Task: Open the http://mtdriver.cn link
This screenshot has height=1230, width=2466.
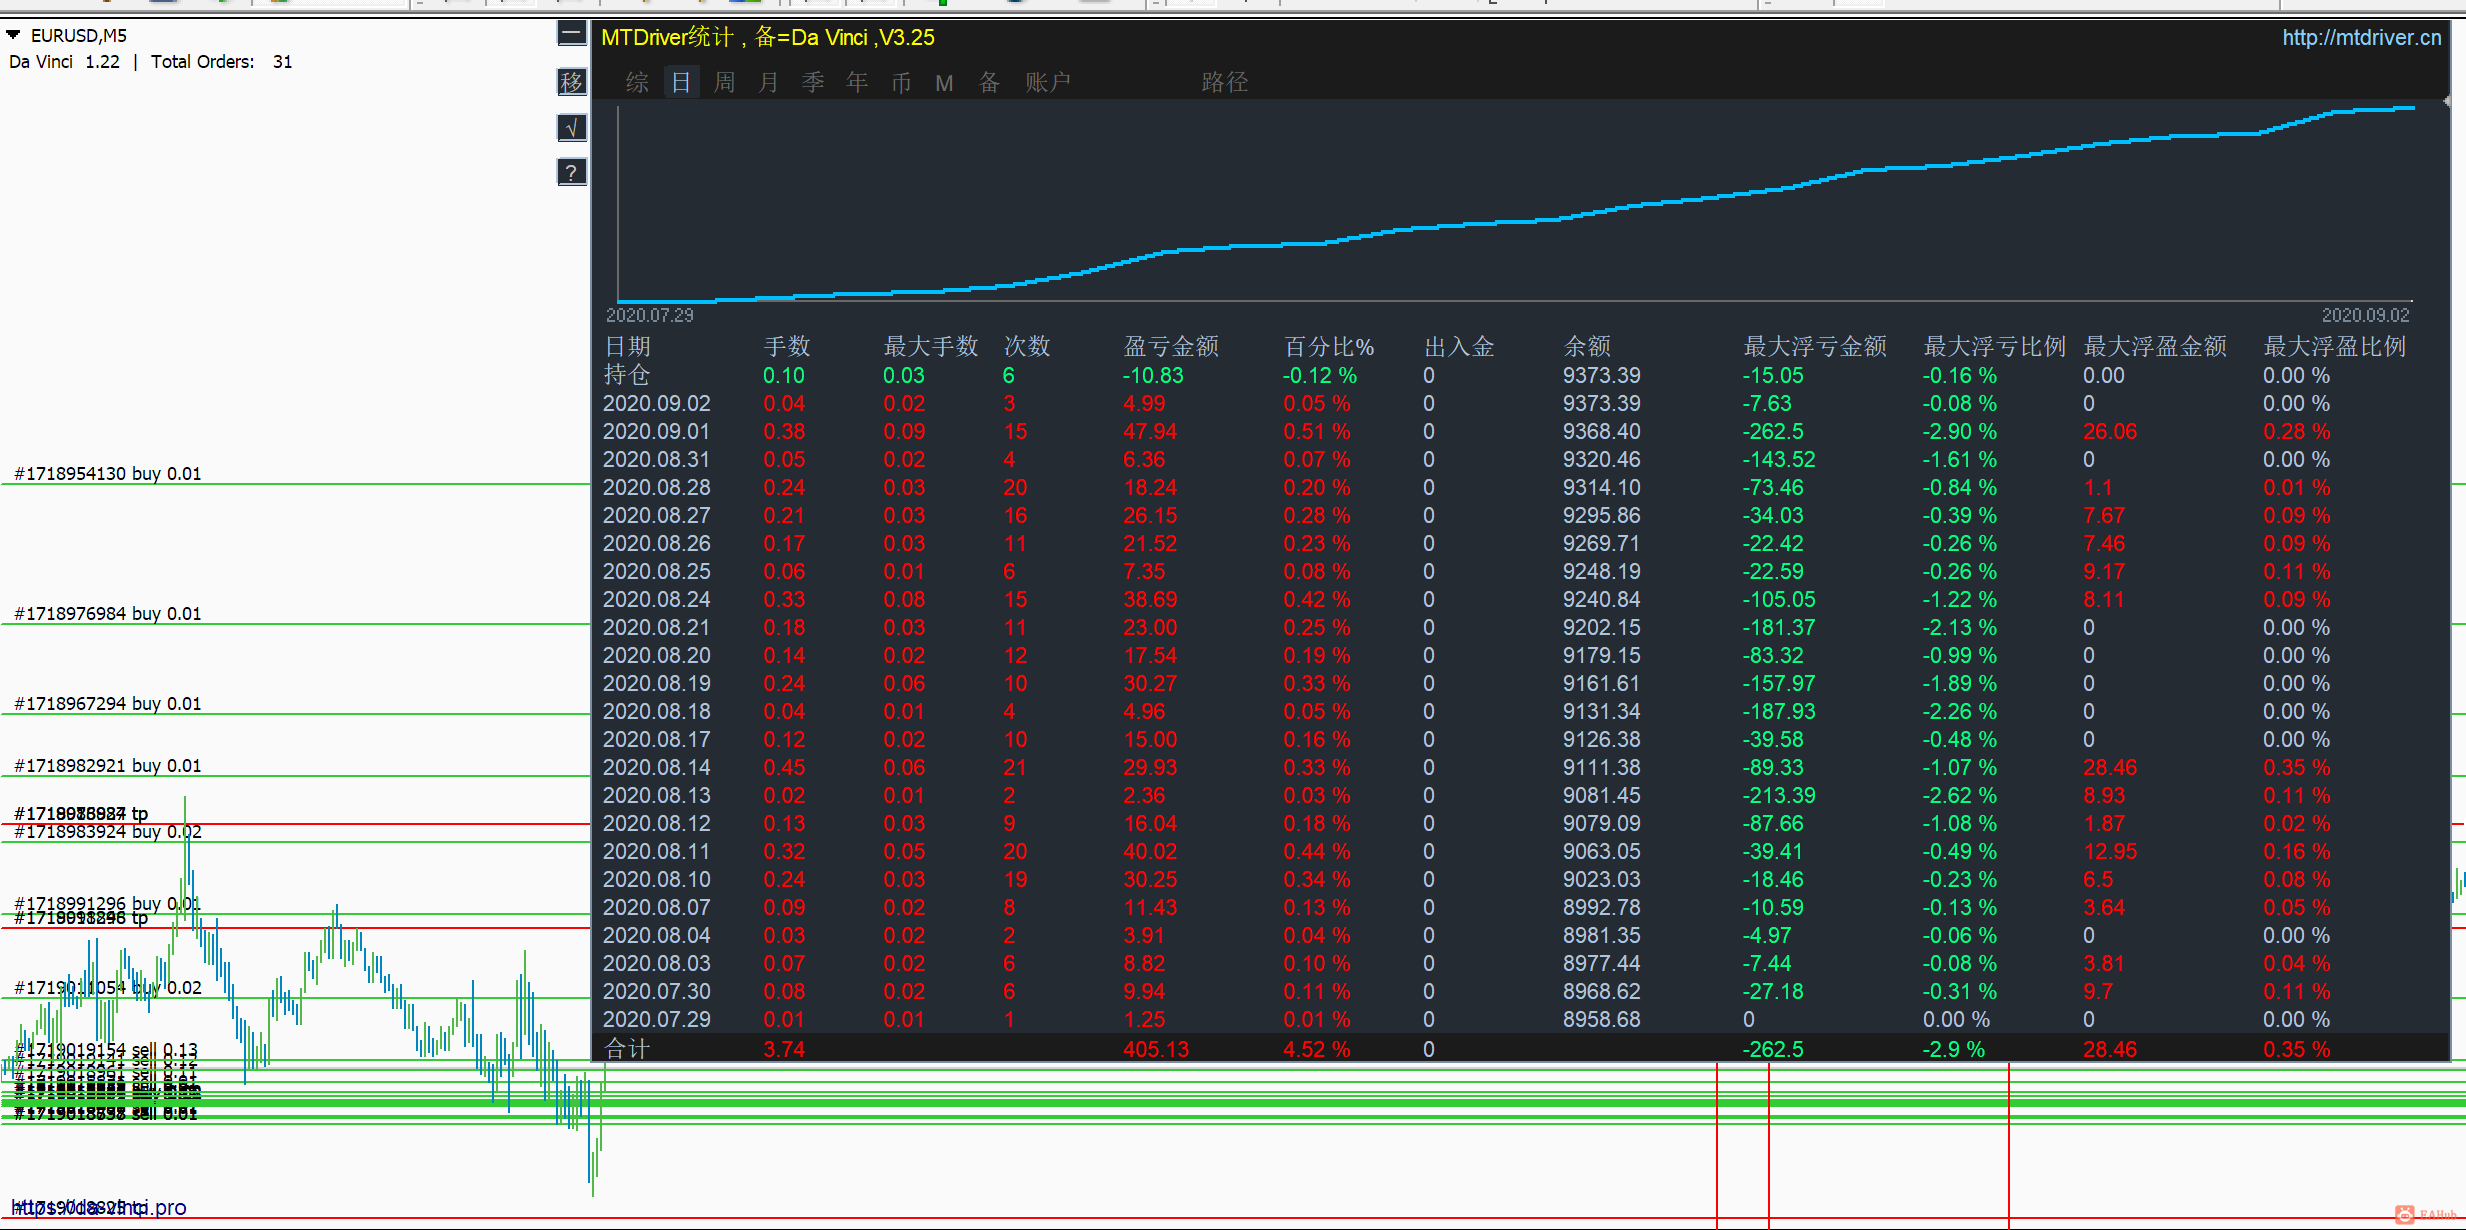Action: point(2361,38)
